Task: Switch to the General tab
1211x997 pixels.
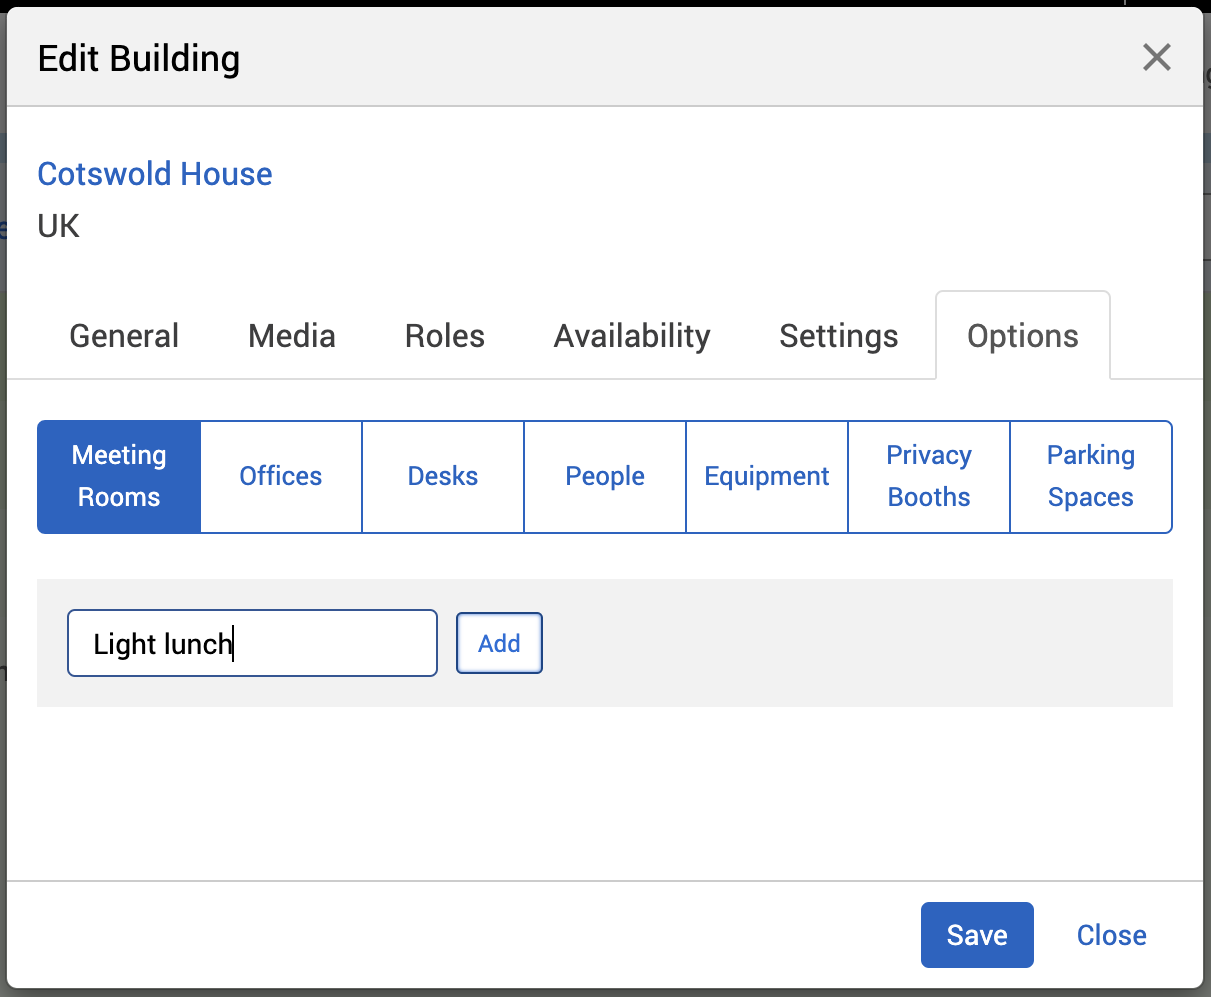Action: tap(124, 336)
